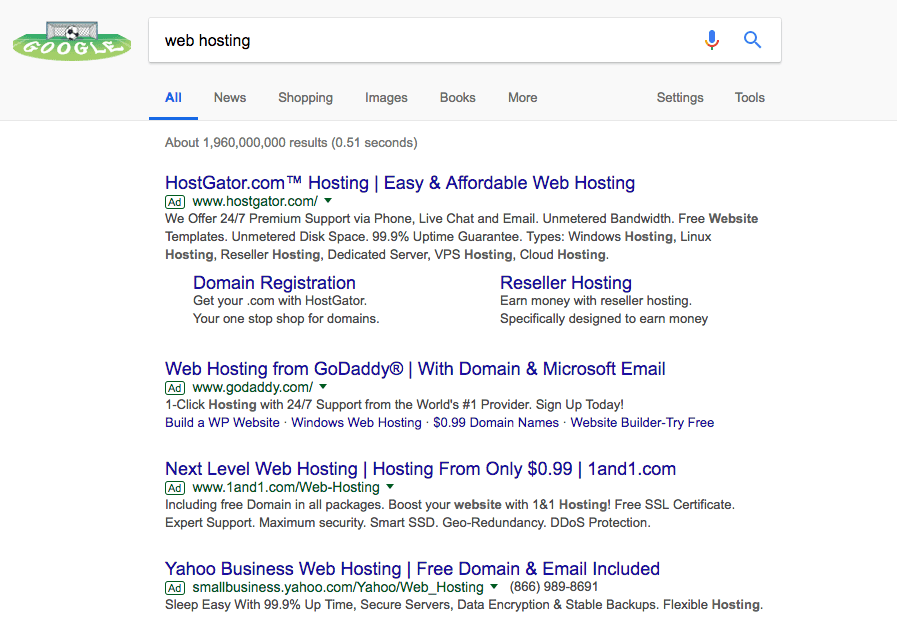Open the GoDaddy Web Hosting ad headline

point(415,369)
